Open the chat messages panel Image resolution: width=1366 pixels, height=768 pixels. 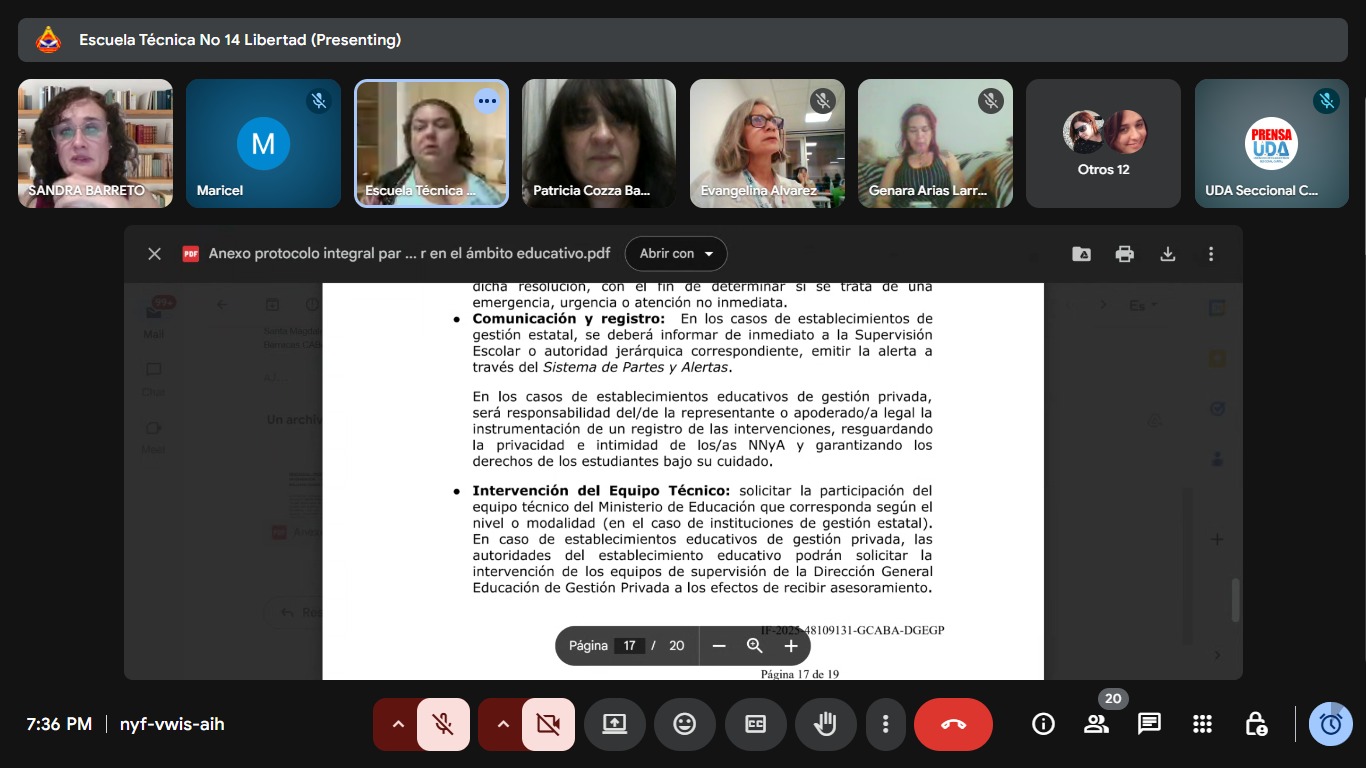[1149, 724]
